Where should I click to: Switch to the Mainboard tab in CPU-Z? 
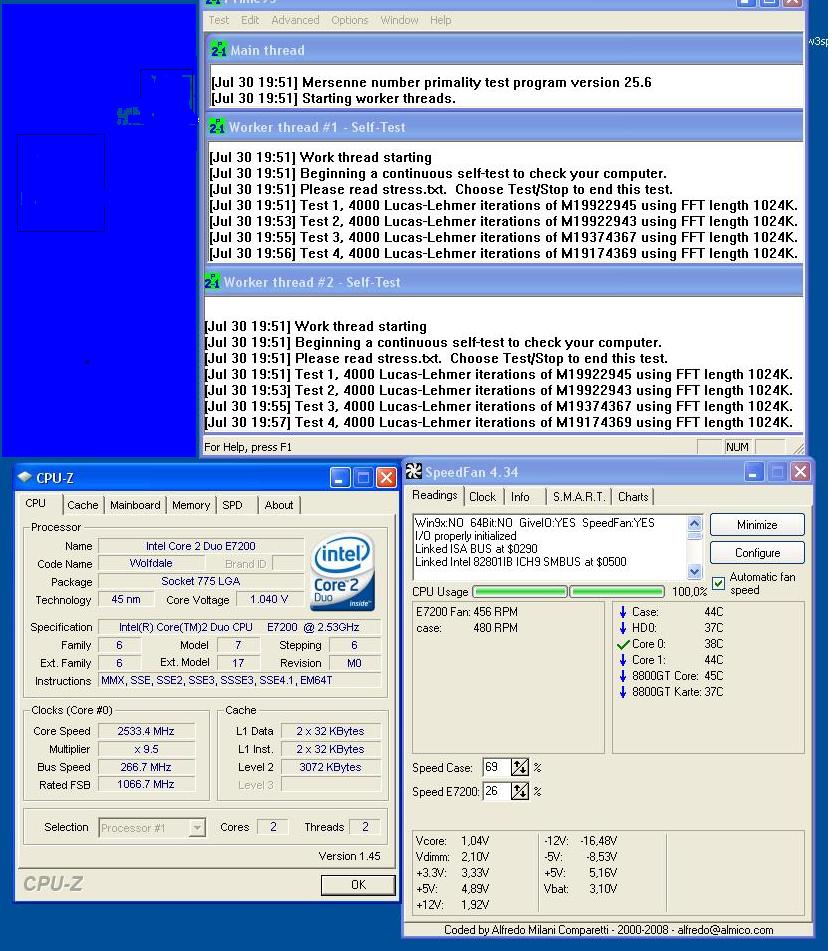click(x=135, y=505)
